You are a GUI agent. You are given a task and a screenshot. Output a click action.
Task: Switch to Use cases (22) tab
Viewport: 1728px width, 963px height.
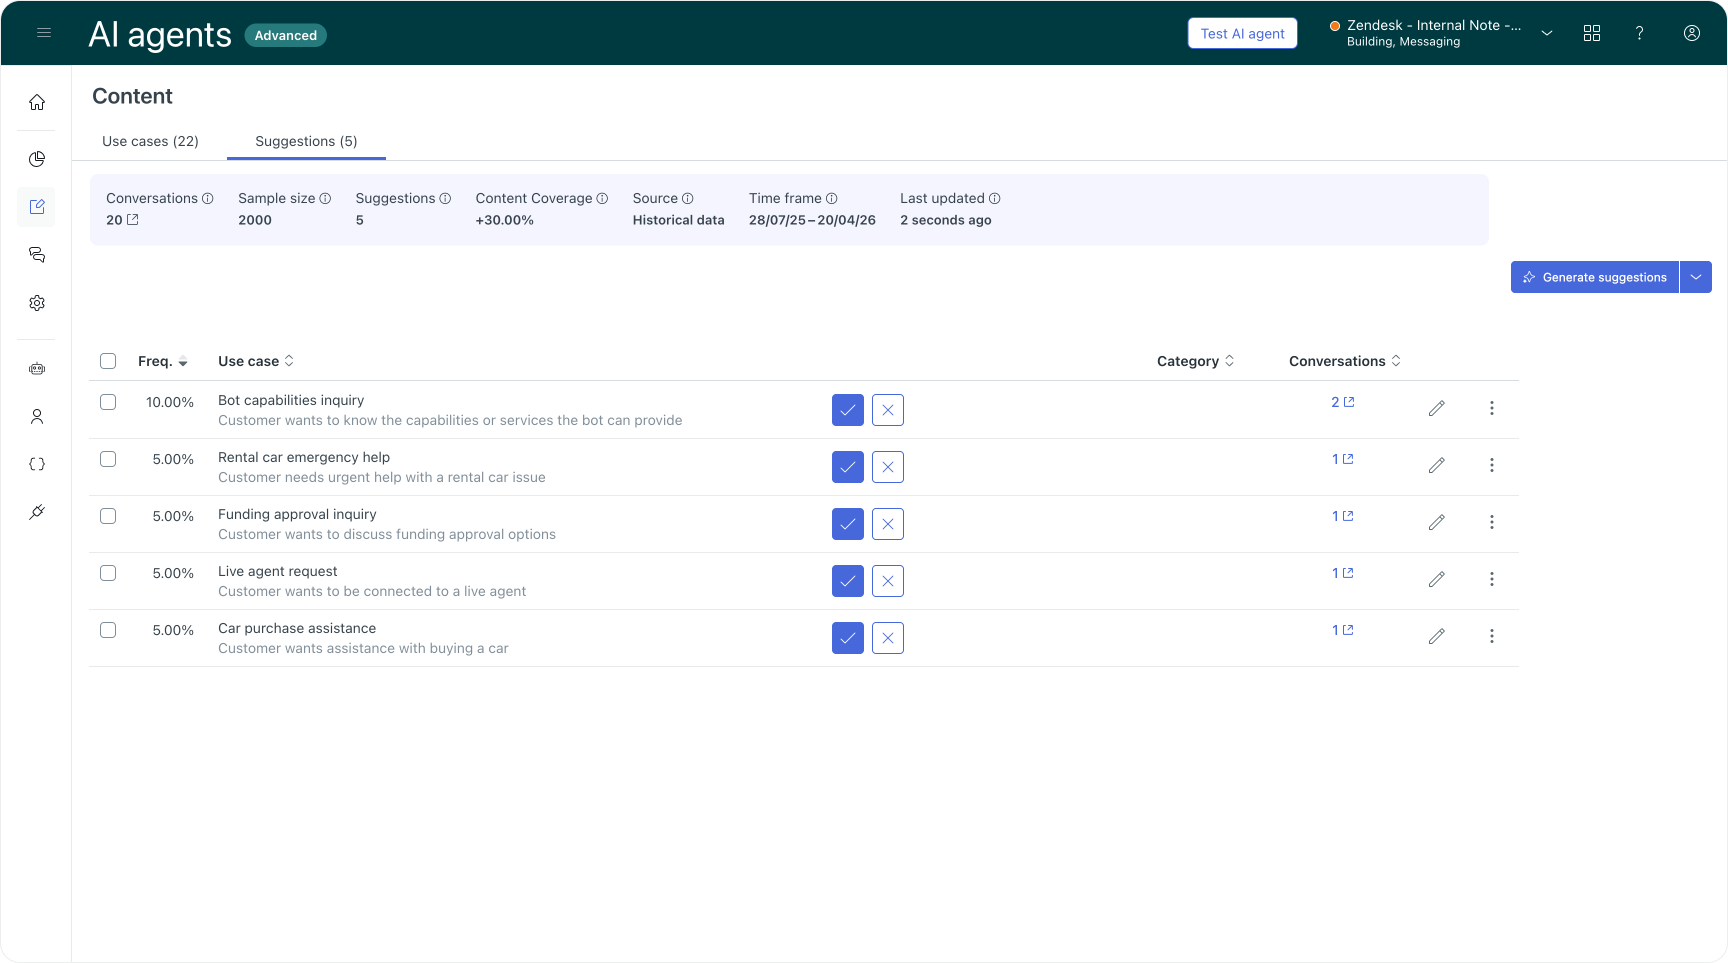pos(150,141)
